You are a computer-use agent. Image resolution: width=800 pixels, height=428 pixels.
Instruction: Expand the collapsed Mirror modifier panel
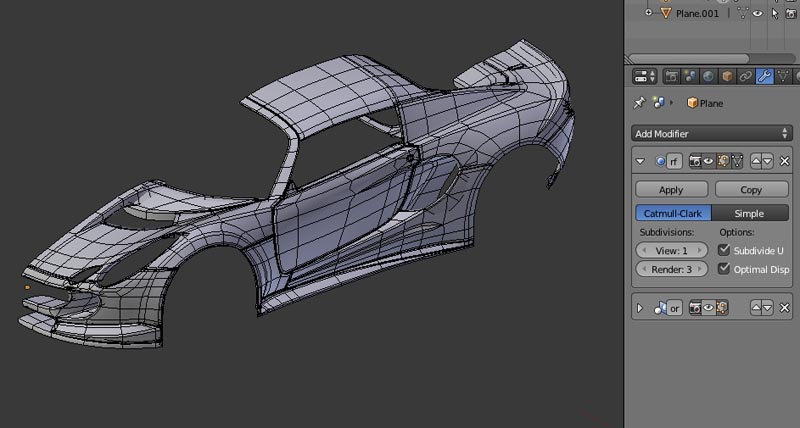click(640, 308)
